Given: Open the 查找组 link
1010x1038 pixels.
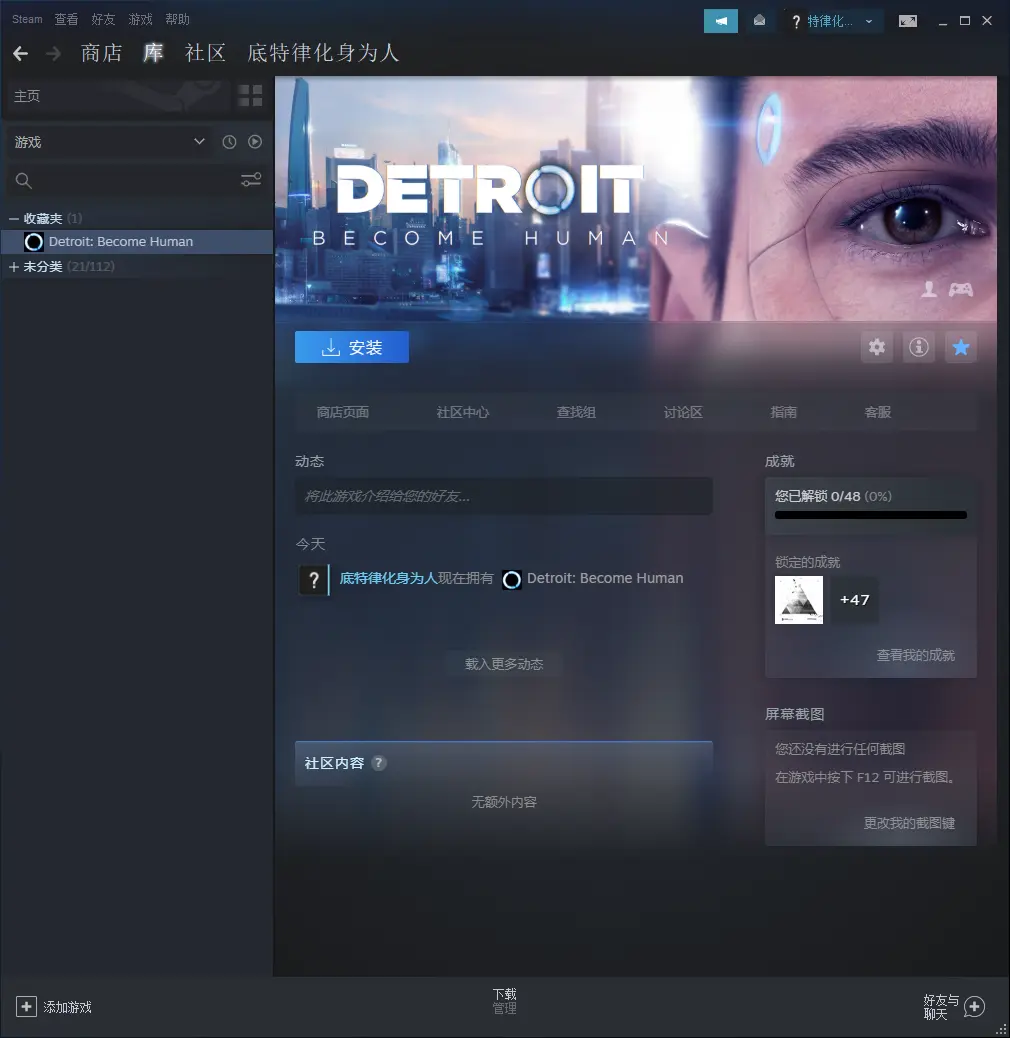Looking at the screenshot, I should point(576,412).
